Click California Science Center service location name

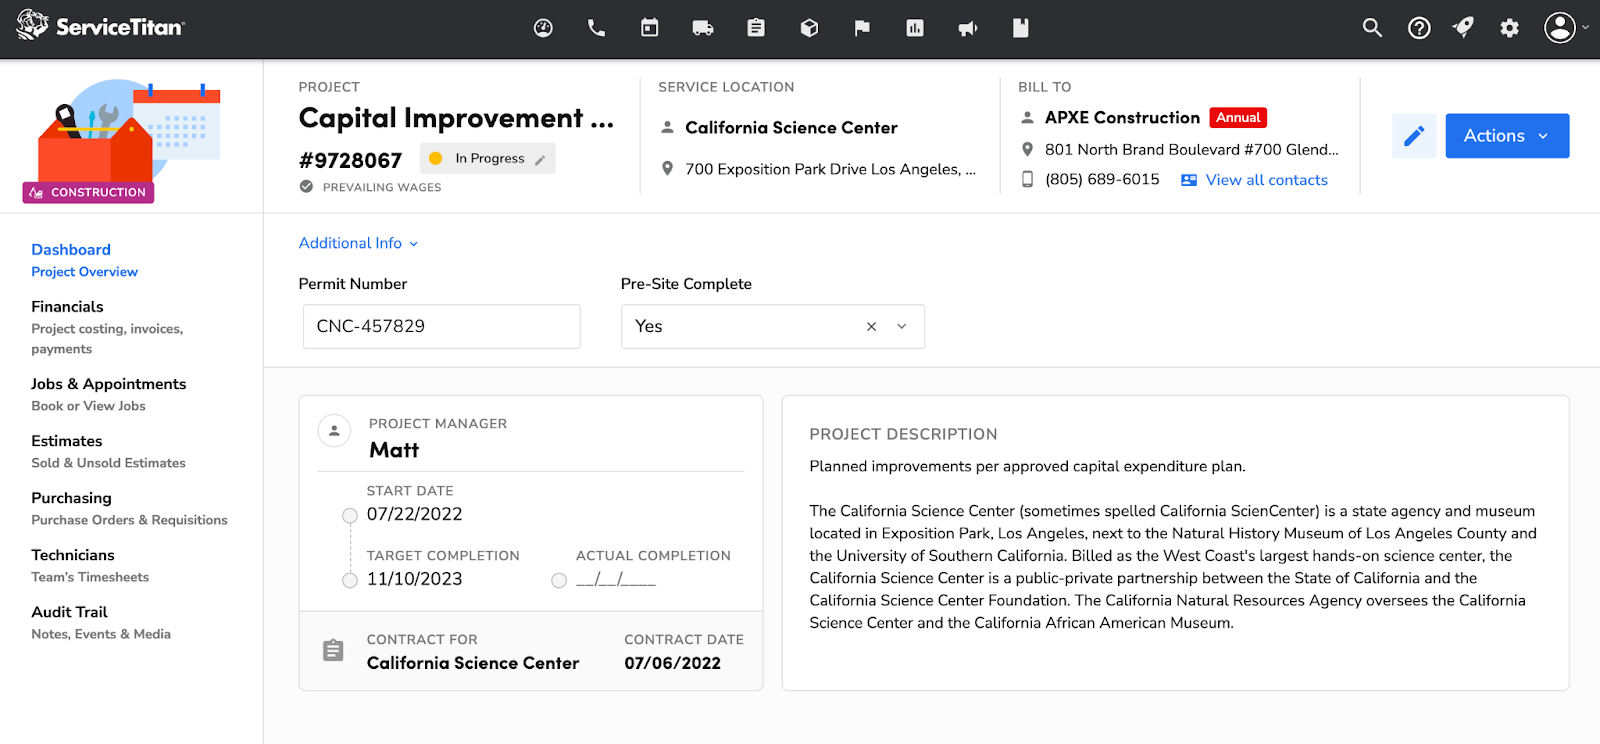click(791, 128)
